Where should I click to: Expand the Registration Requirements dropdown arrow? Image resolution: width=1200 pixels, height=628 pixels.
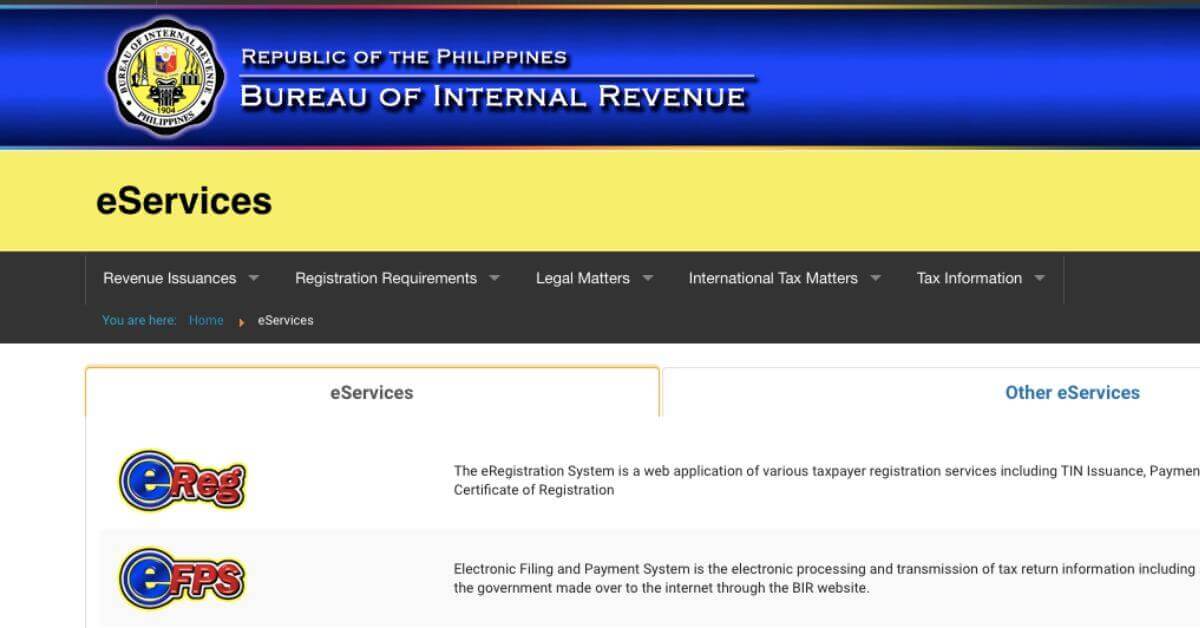pyautogui.click(x=494, y=278)
